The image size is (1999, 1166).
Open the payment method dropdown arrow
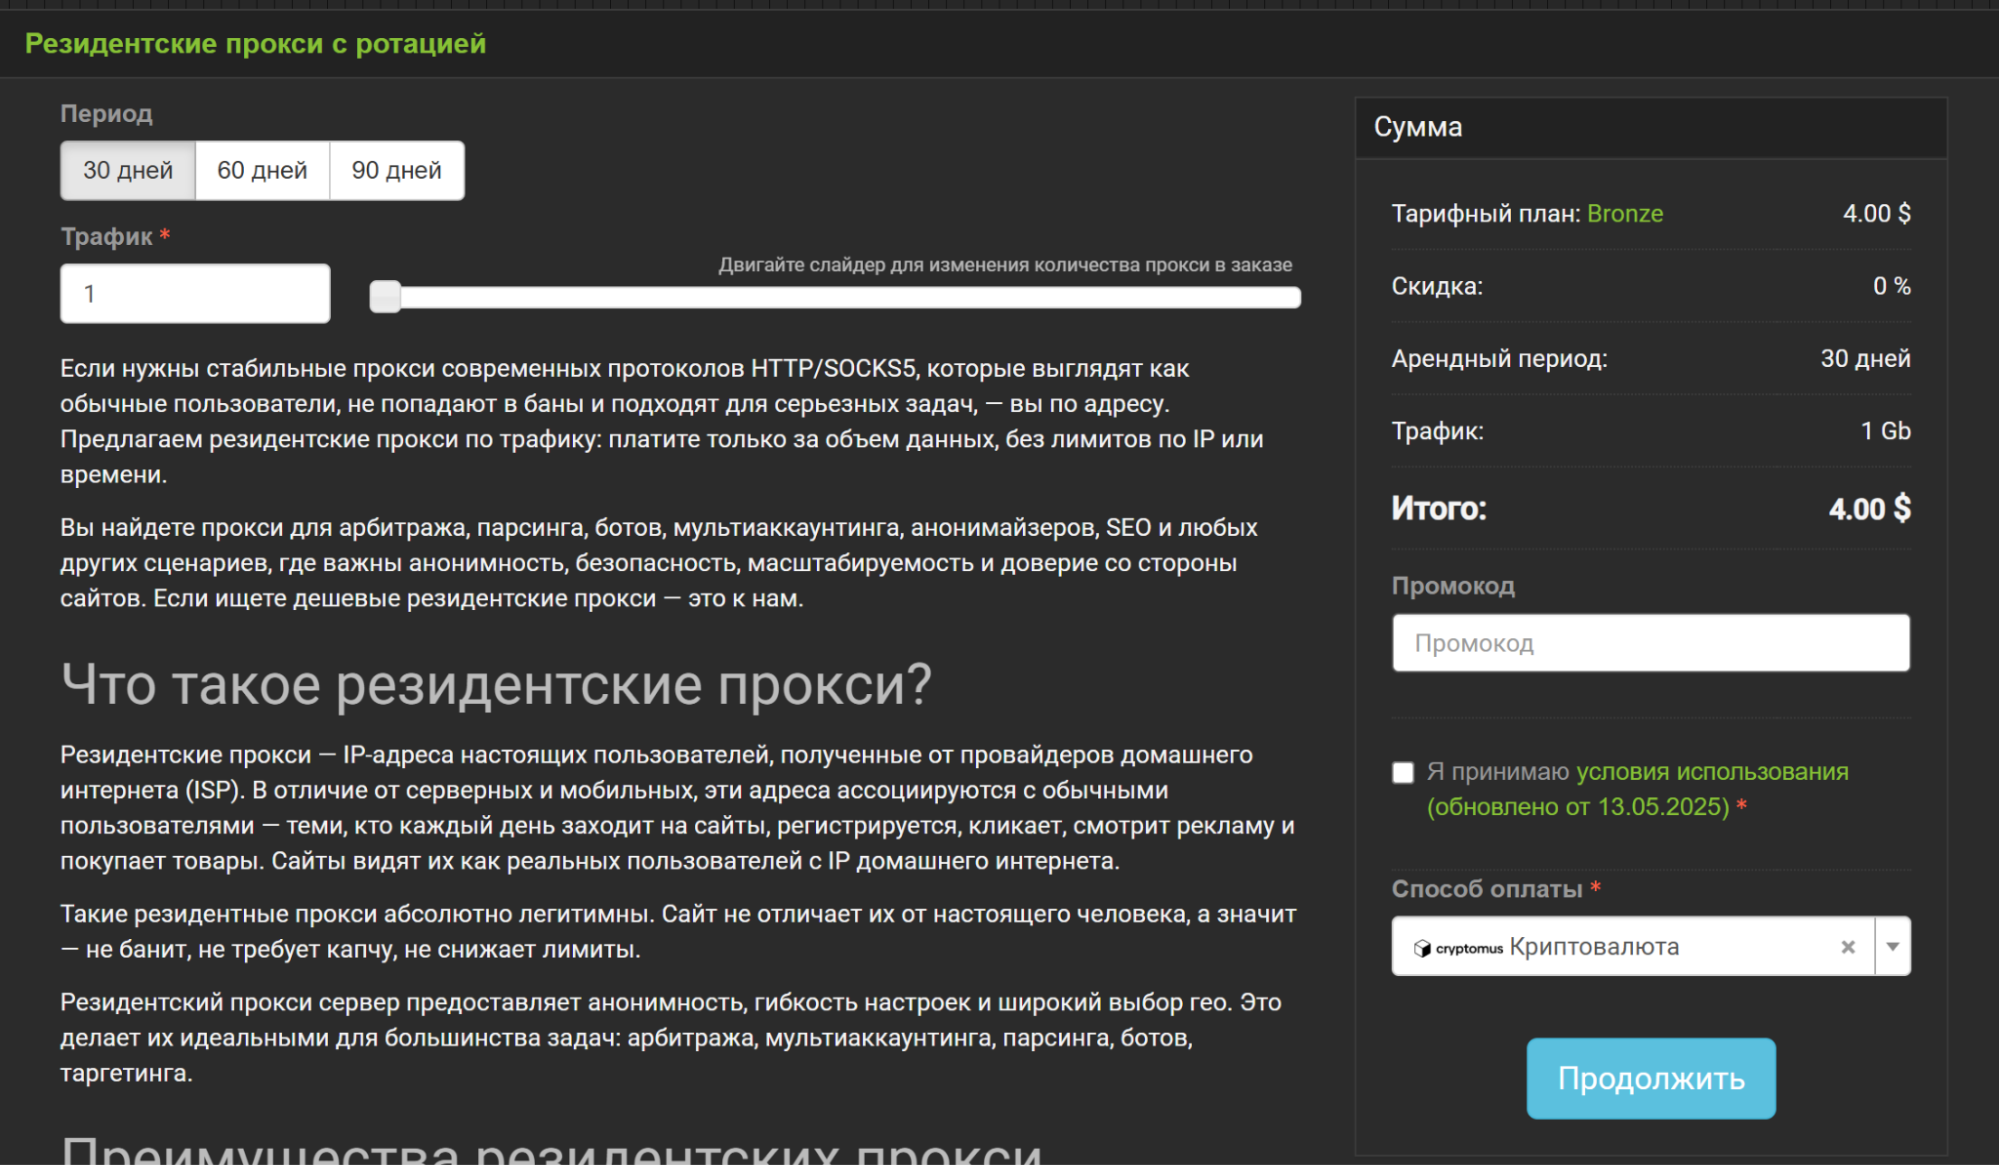pos(1890,946)
